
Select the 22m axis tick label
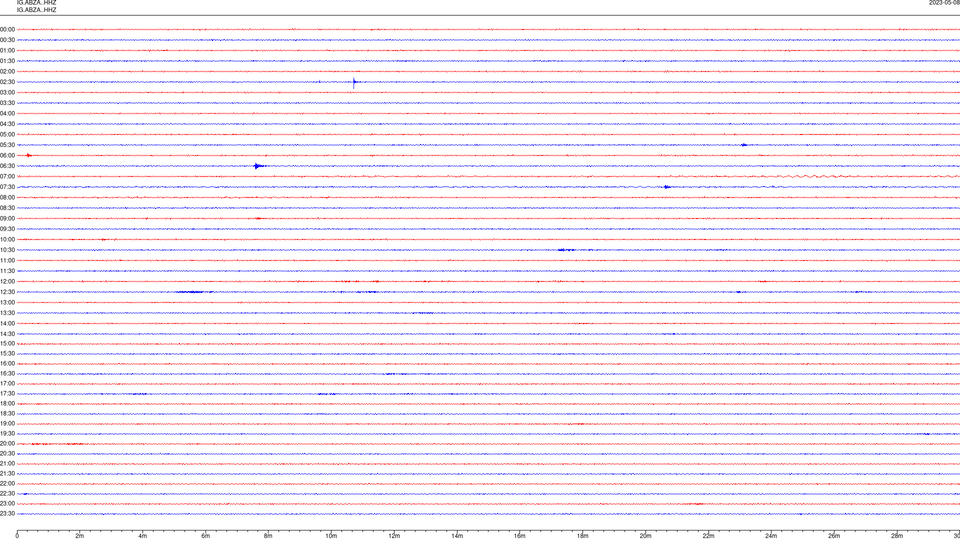(708, 536)
